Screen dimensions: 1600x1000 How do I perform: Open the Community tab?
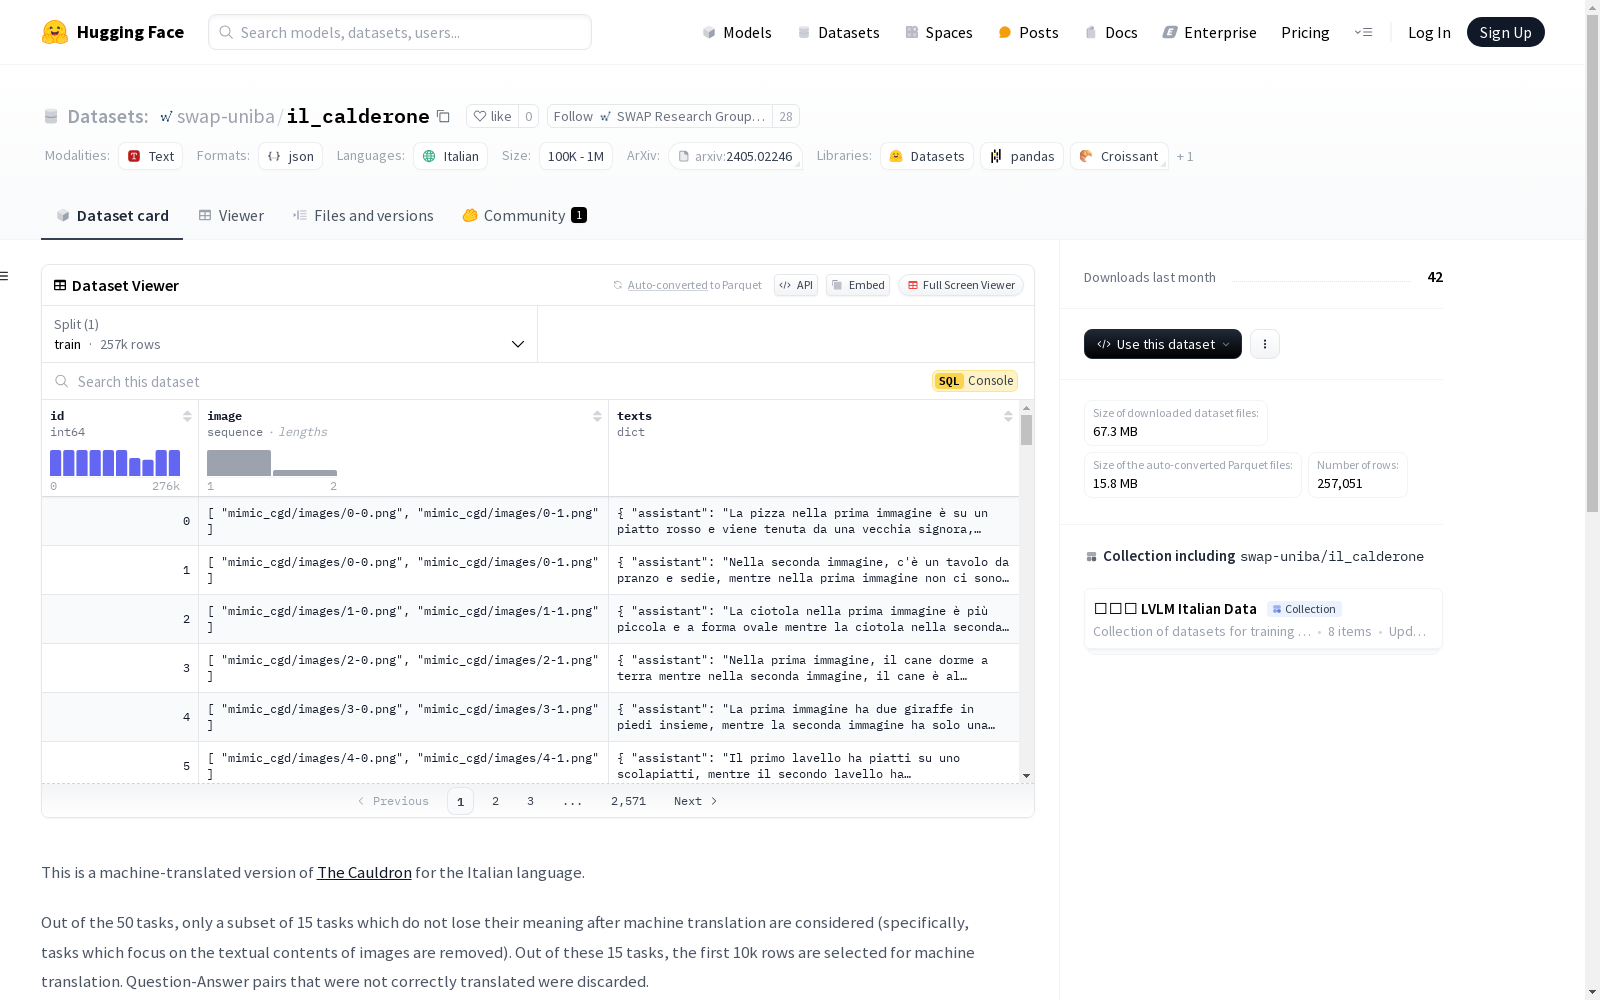click(x=524, y=216)
